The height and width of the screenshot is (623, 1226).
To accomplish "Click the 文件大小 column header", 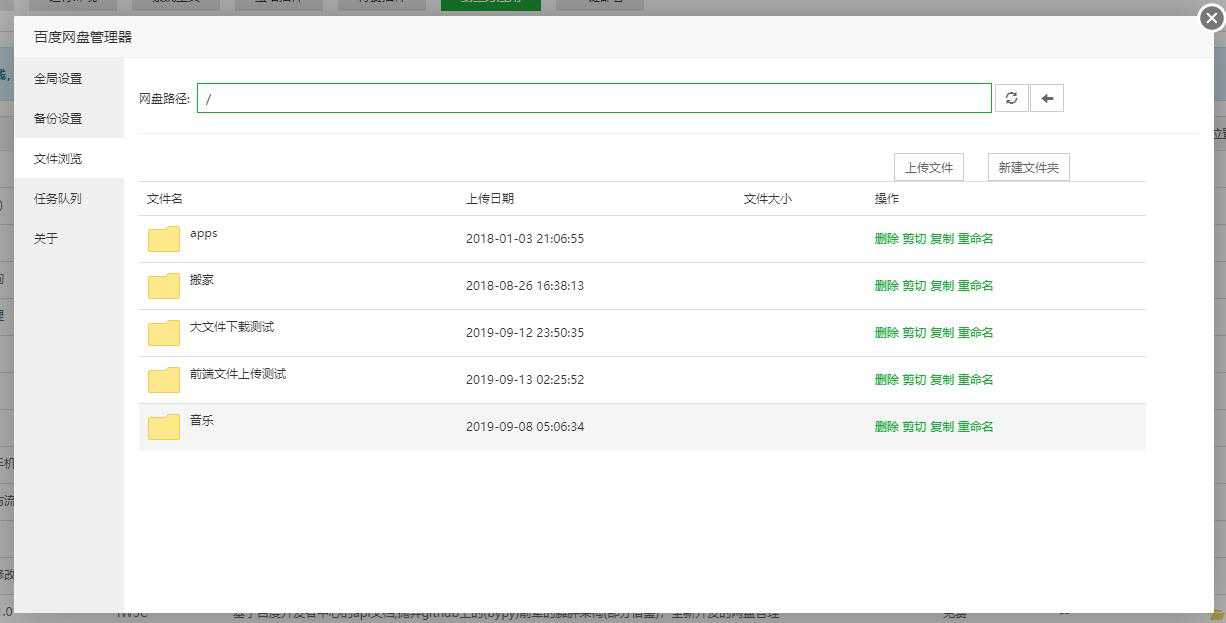I will [x=768, y=199].
